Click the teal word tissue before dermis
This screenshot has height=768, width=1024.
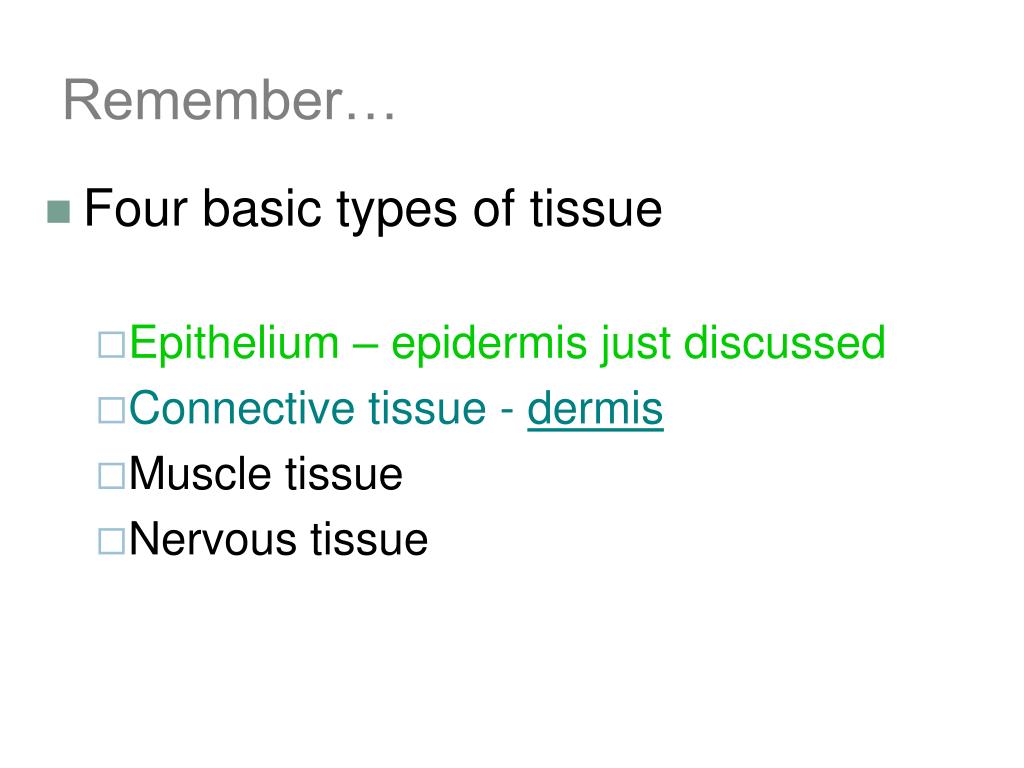click(427, 408)
